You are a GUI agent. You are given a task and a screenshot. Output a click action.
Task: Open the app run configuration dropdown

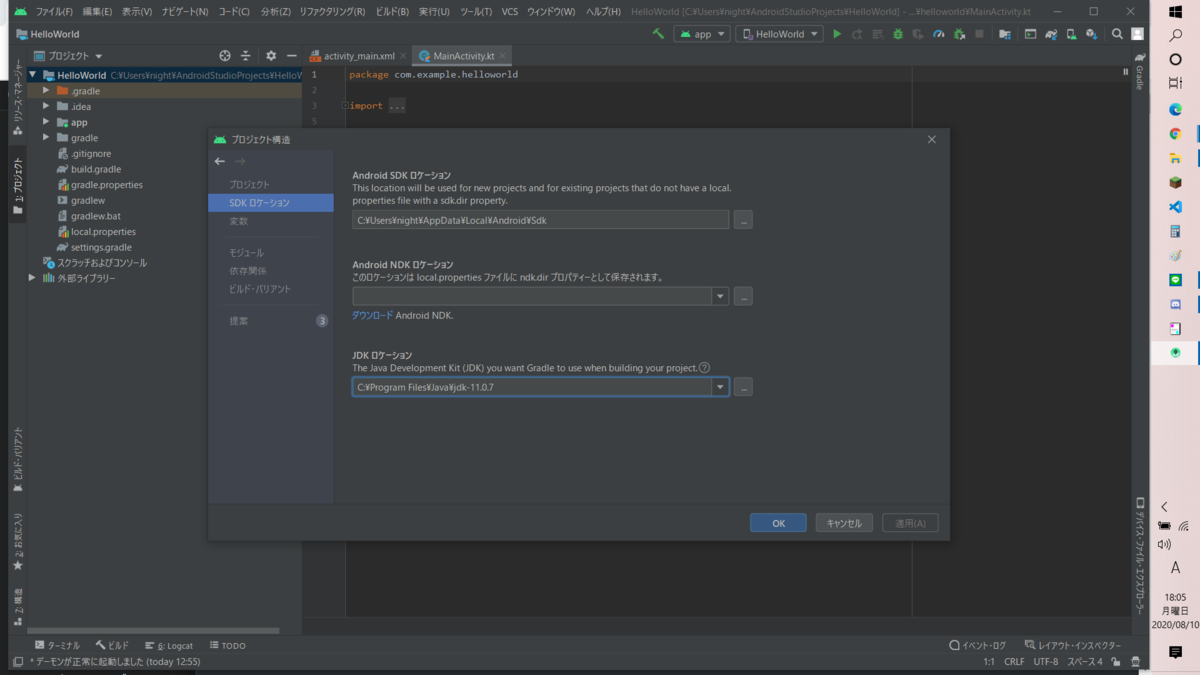(x=702, y=34)
